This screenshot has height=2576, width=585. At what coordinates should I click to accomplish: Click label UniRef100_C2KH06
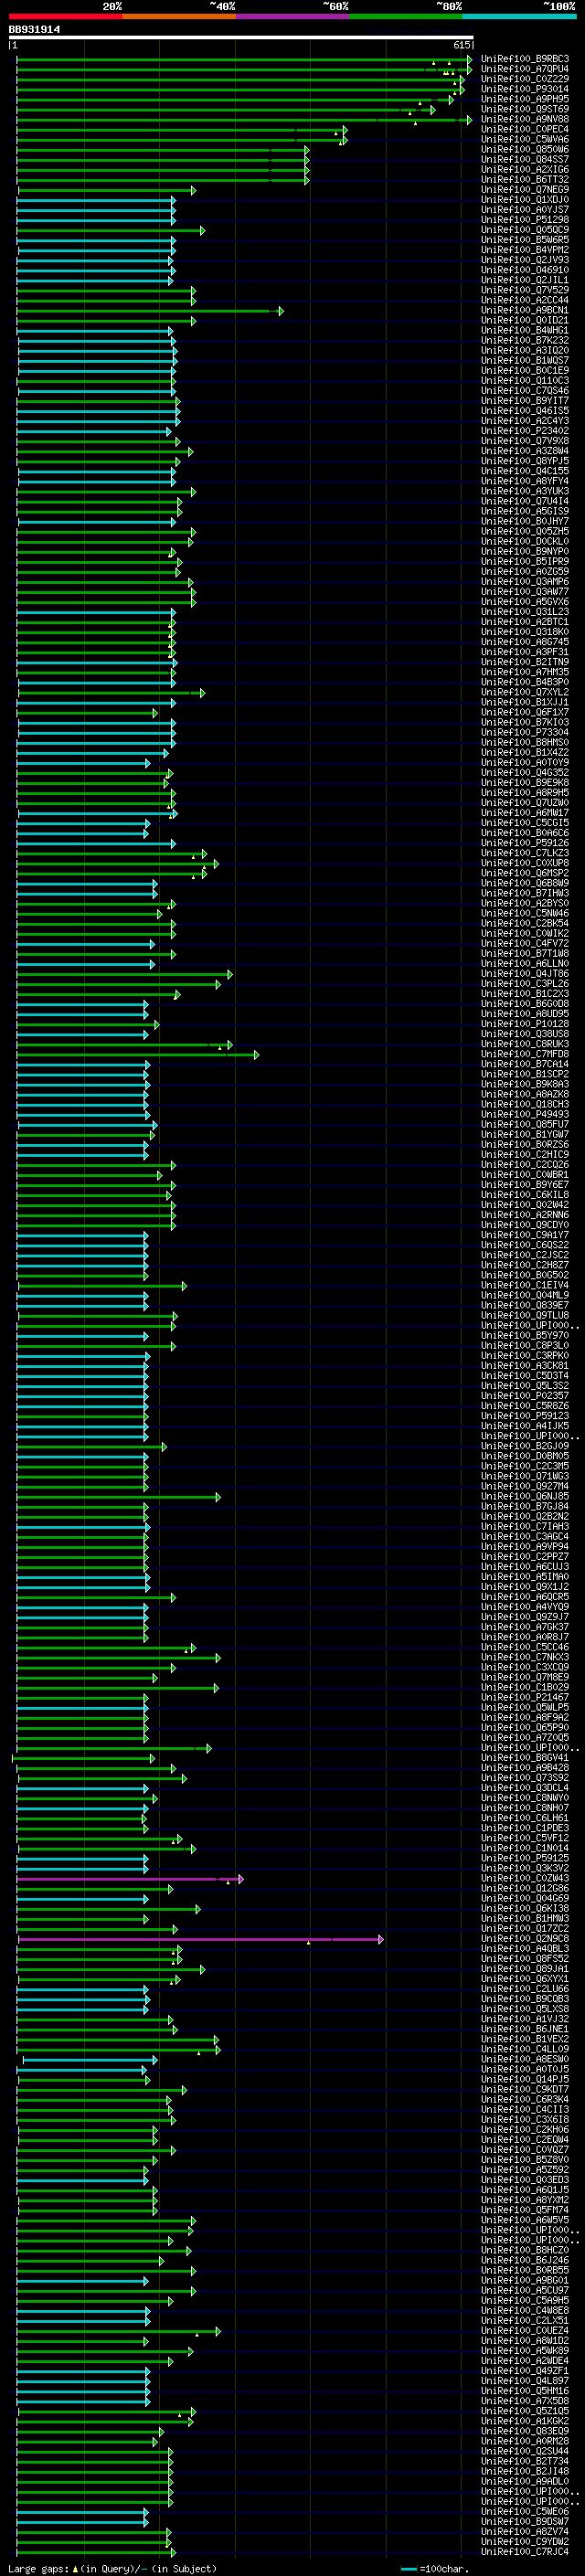pyautogui.click(x=524, y=2130)
